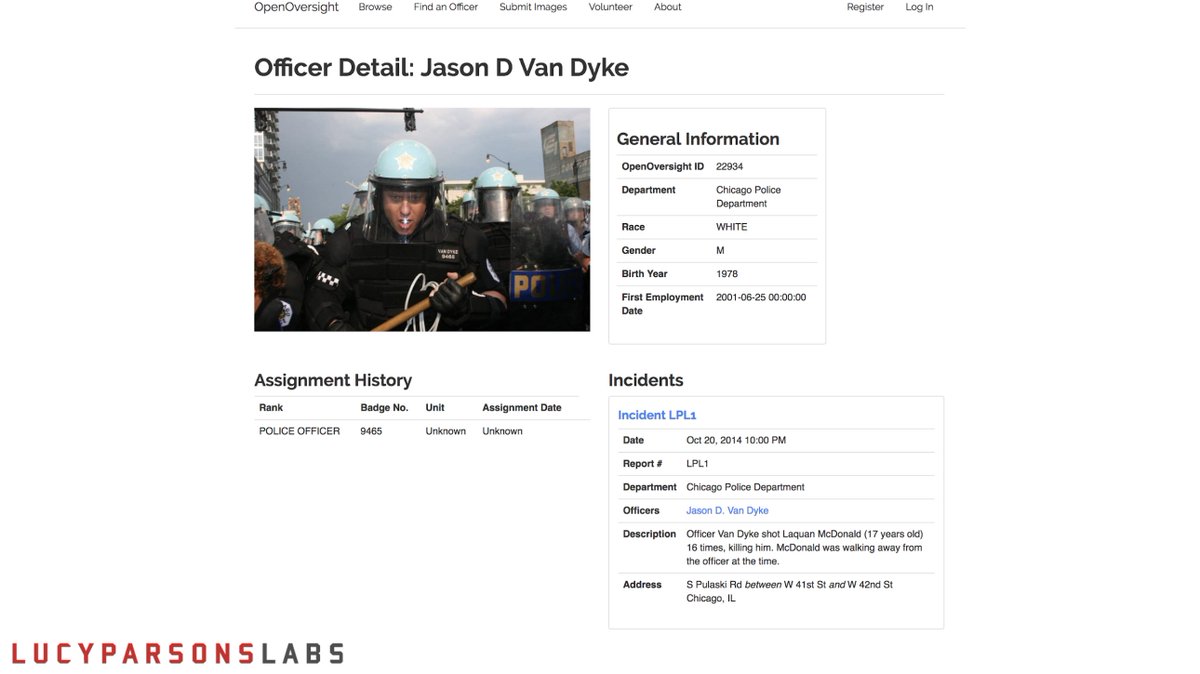Click the Register link
1200x674 pixels.
pos(865,7)
